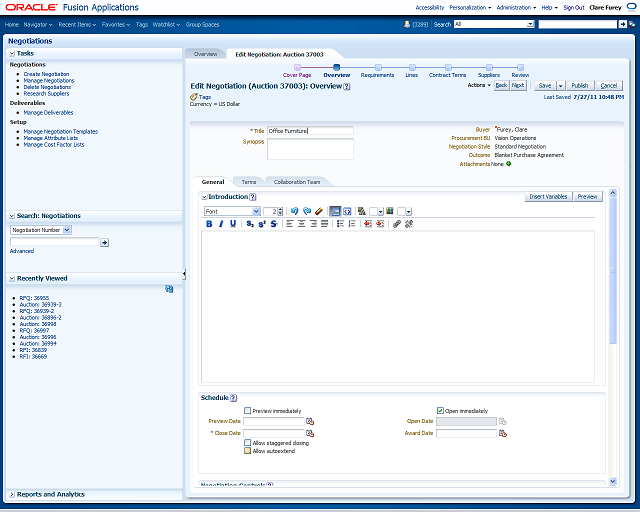Viewport: 640px width, 512px height.
Task: Clear text styling with eraser icon
Action: click(319, 211)
